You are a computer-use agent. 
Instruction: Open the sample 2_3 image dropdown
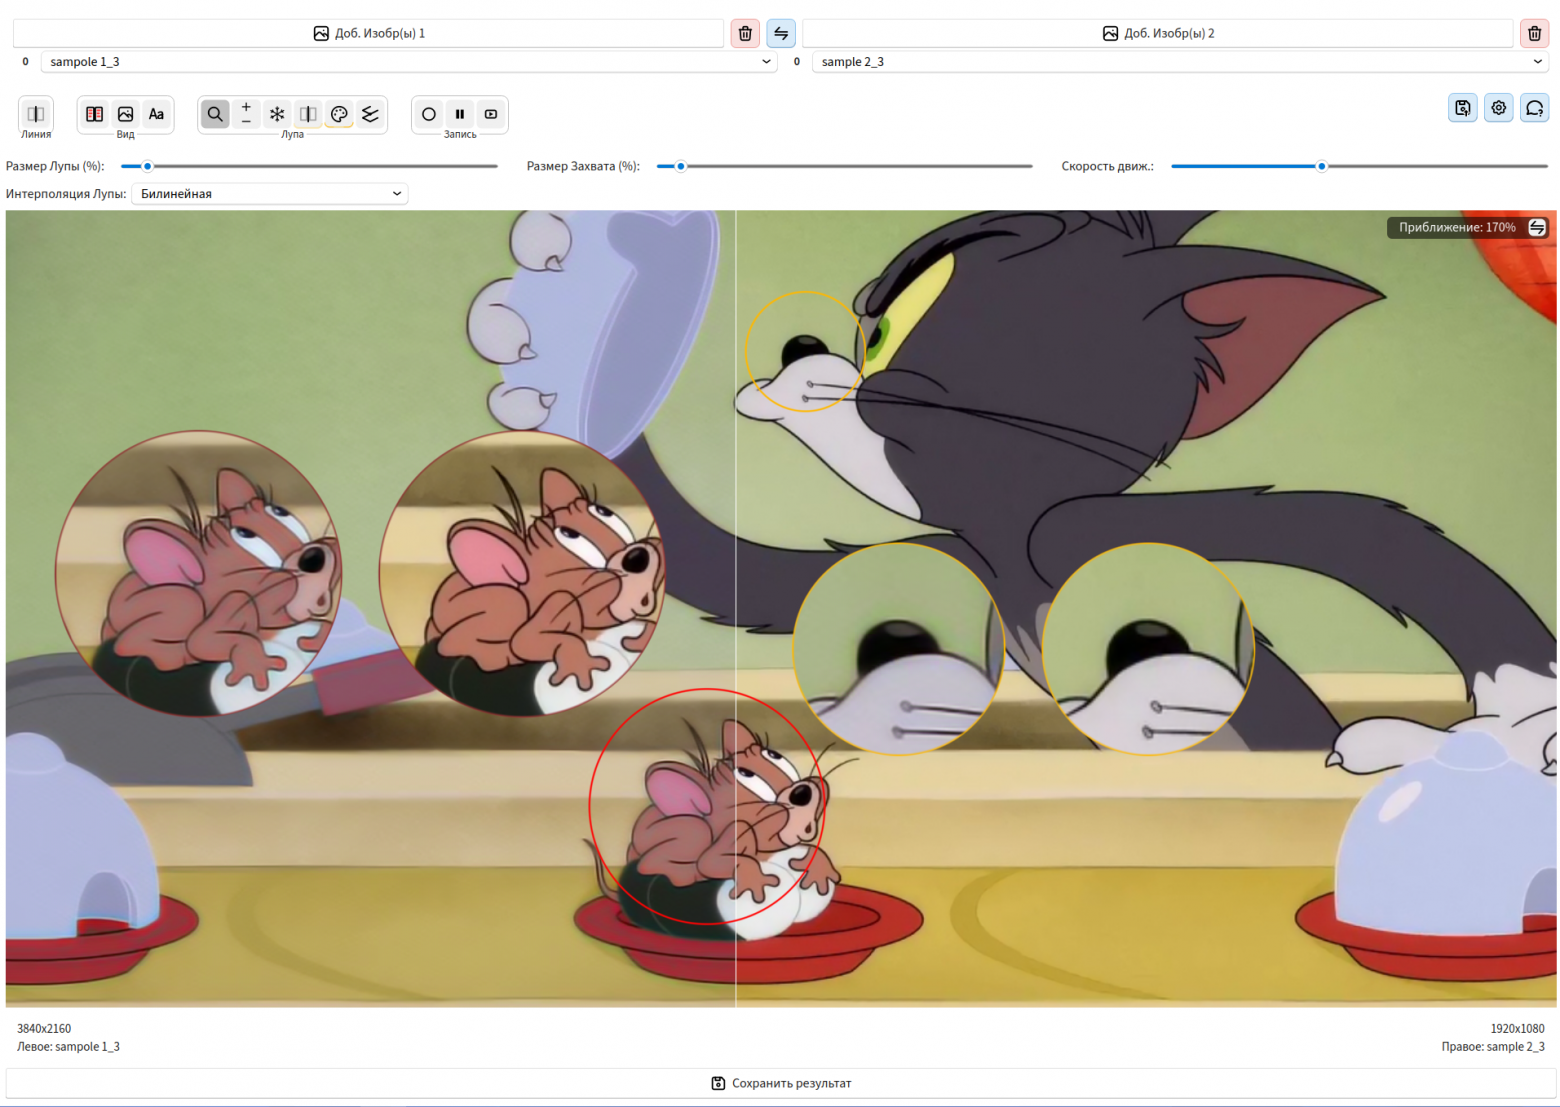click(1180, 62)
